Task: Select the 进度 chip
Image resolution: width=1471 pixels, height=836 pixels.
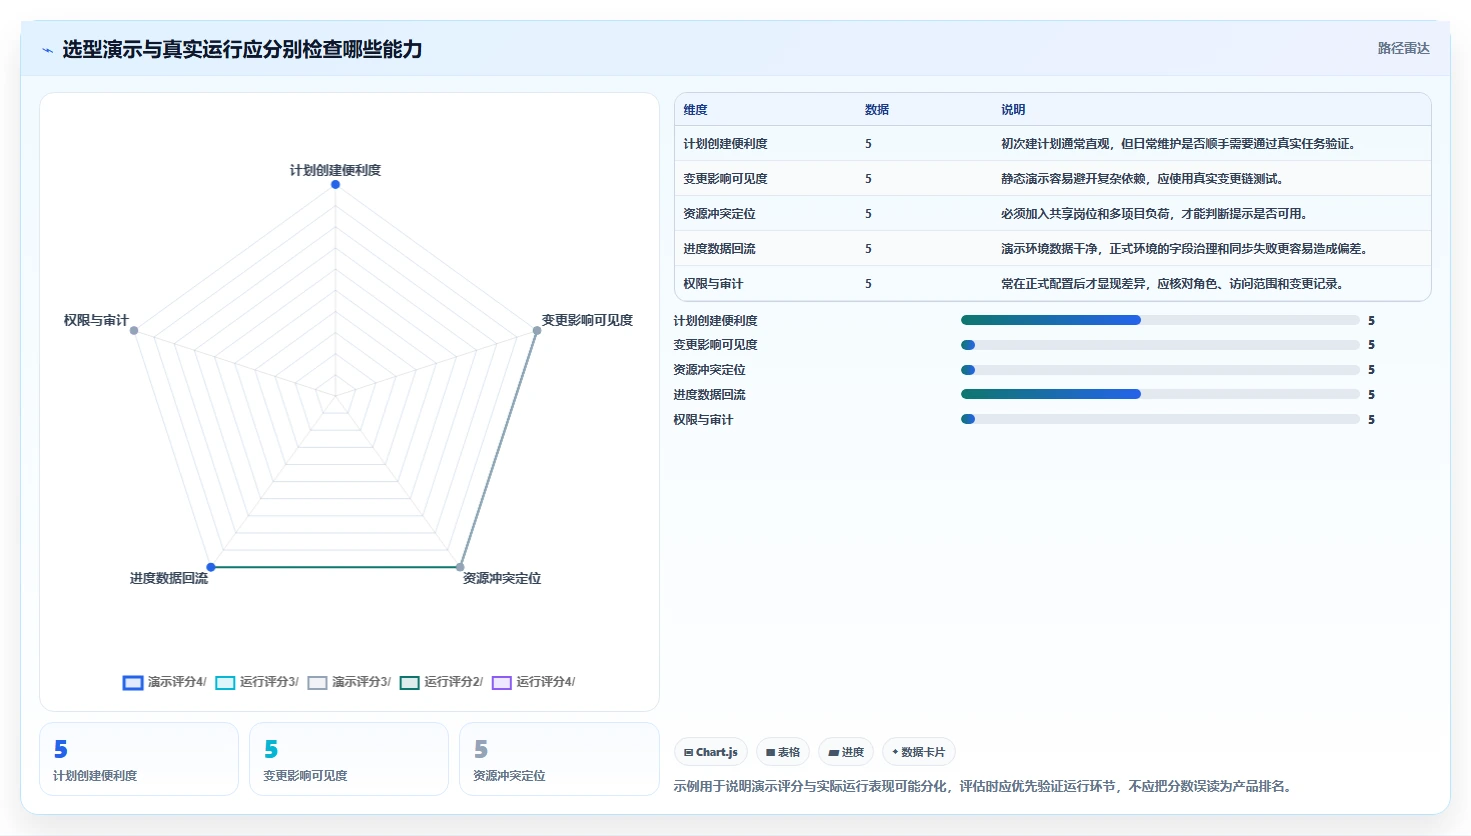Action: (x=846, y=752)
